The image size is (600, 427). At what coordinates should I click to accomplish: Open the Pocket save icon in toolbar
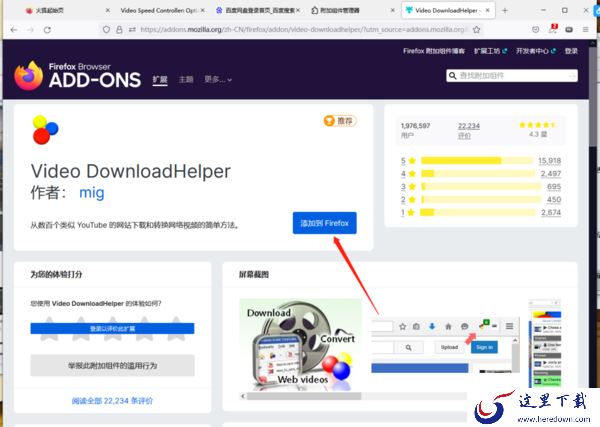pyautogui.click(x=536, y=29)
